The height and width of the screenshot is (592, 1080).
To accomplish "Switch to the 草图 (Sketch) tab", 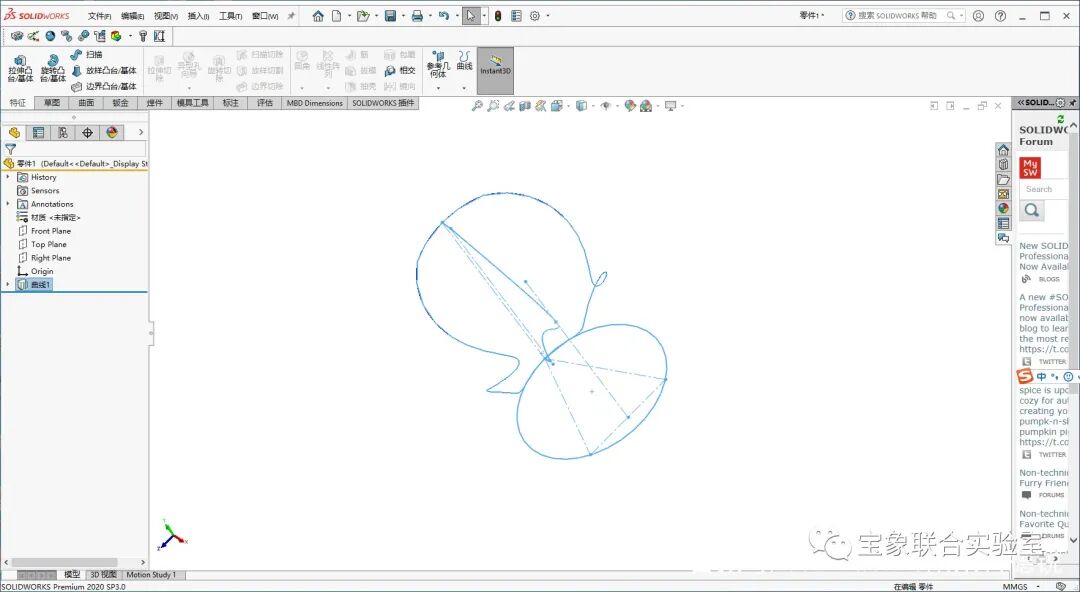I will coord(52,103).
